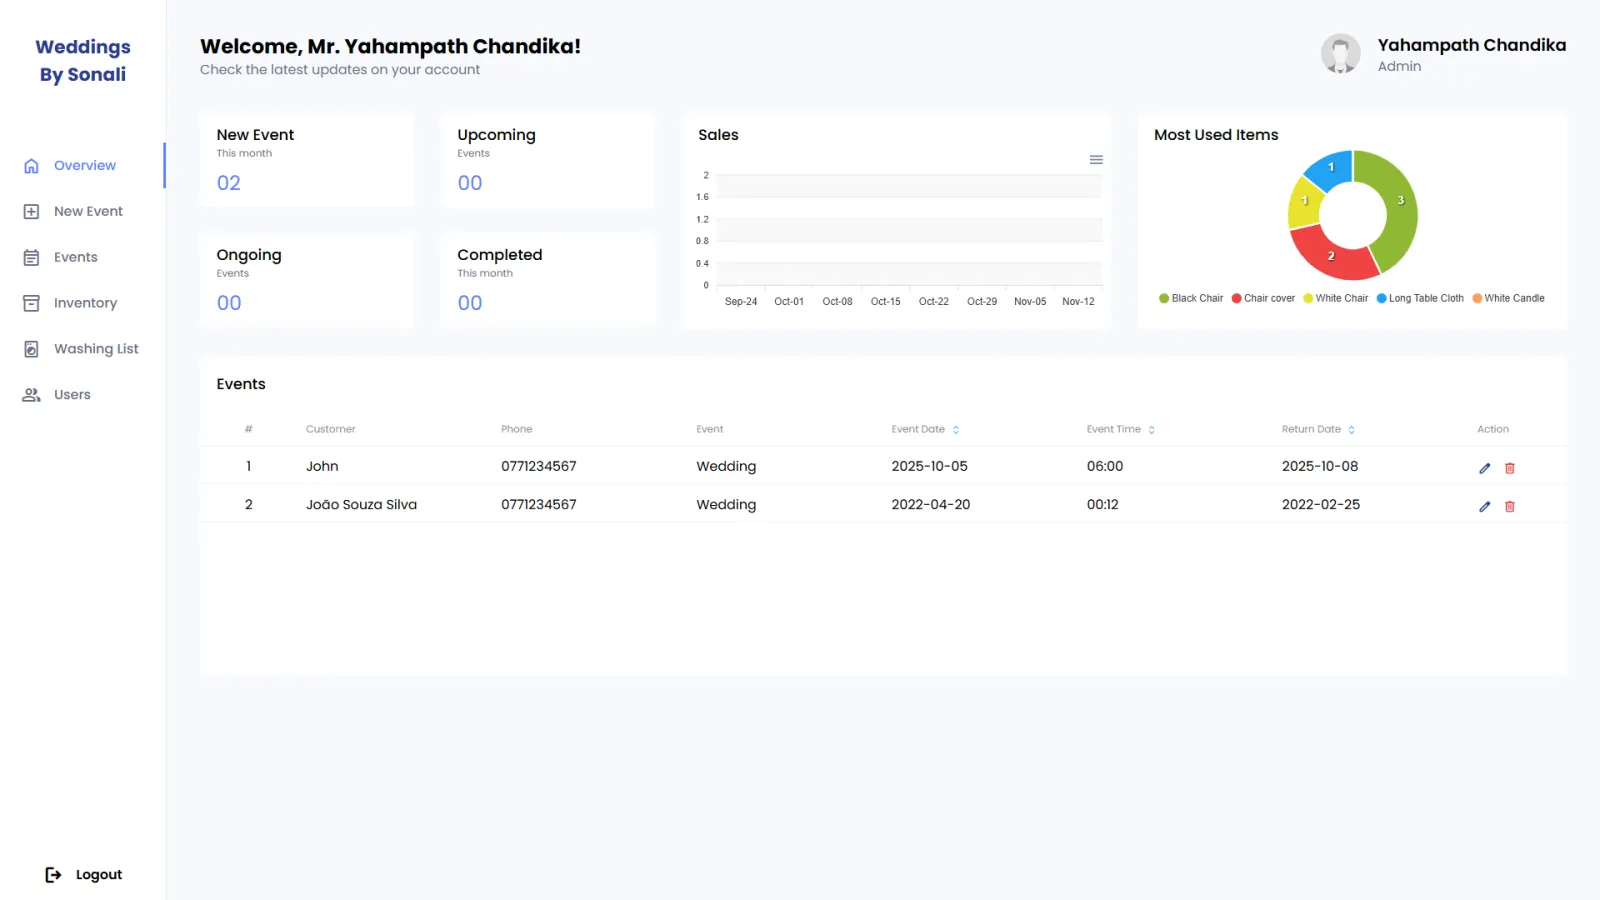Click the Overview home icon

pyautogui.click(x=31, y=166)
